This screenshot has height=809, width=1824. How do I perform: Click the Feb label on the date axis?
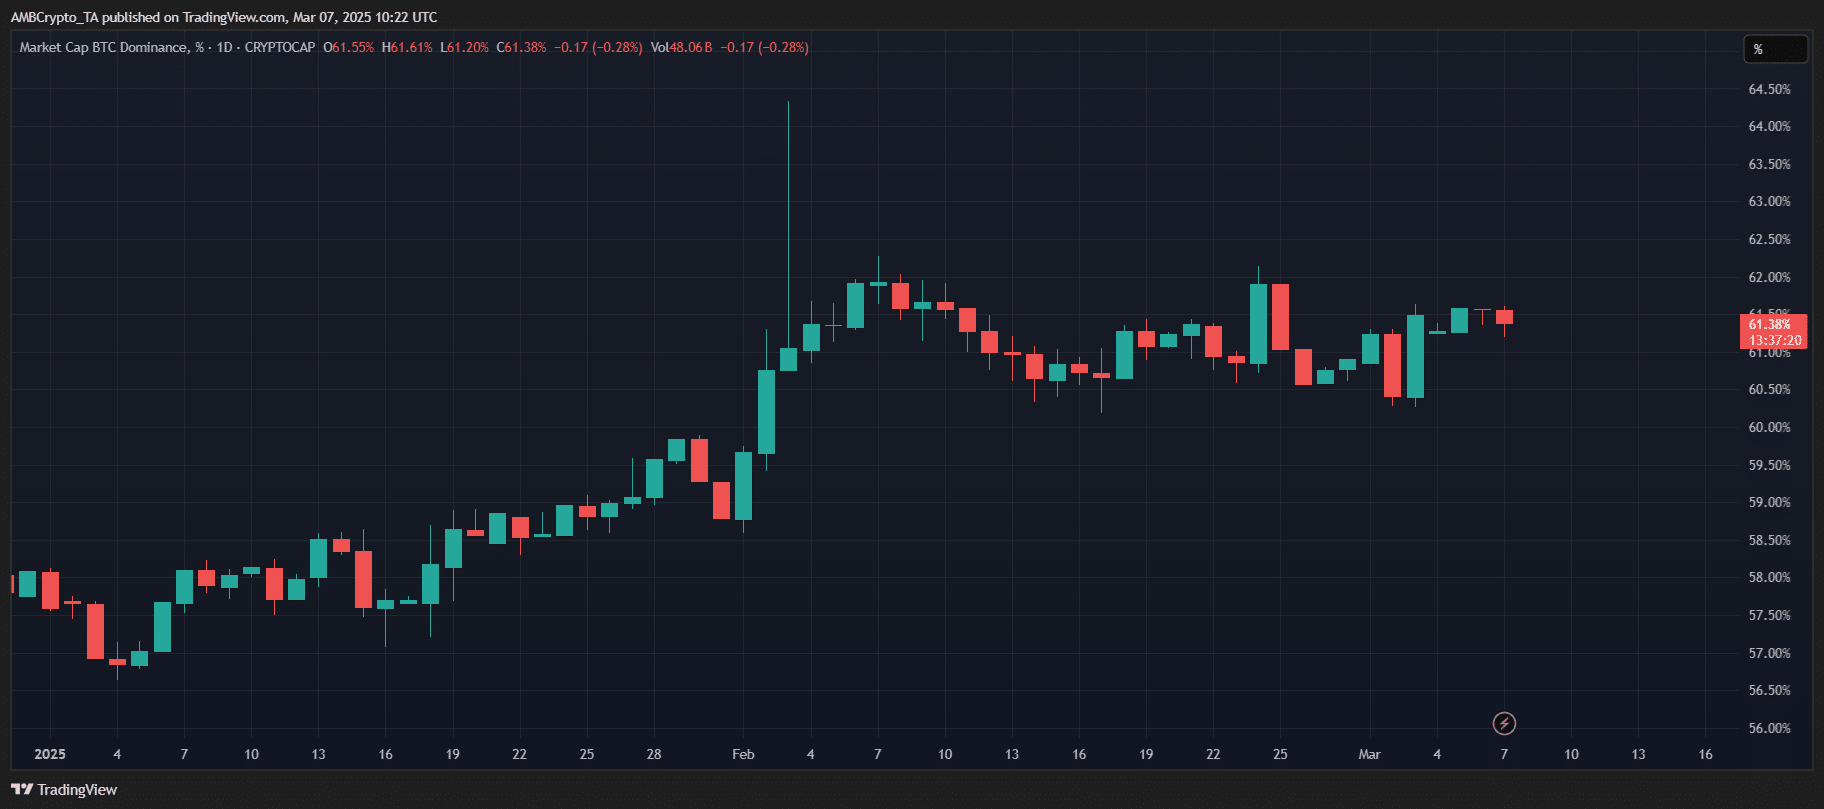click(743, 754)
